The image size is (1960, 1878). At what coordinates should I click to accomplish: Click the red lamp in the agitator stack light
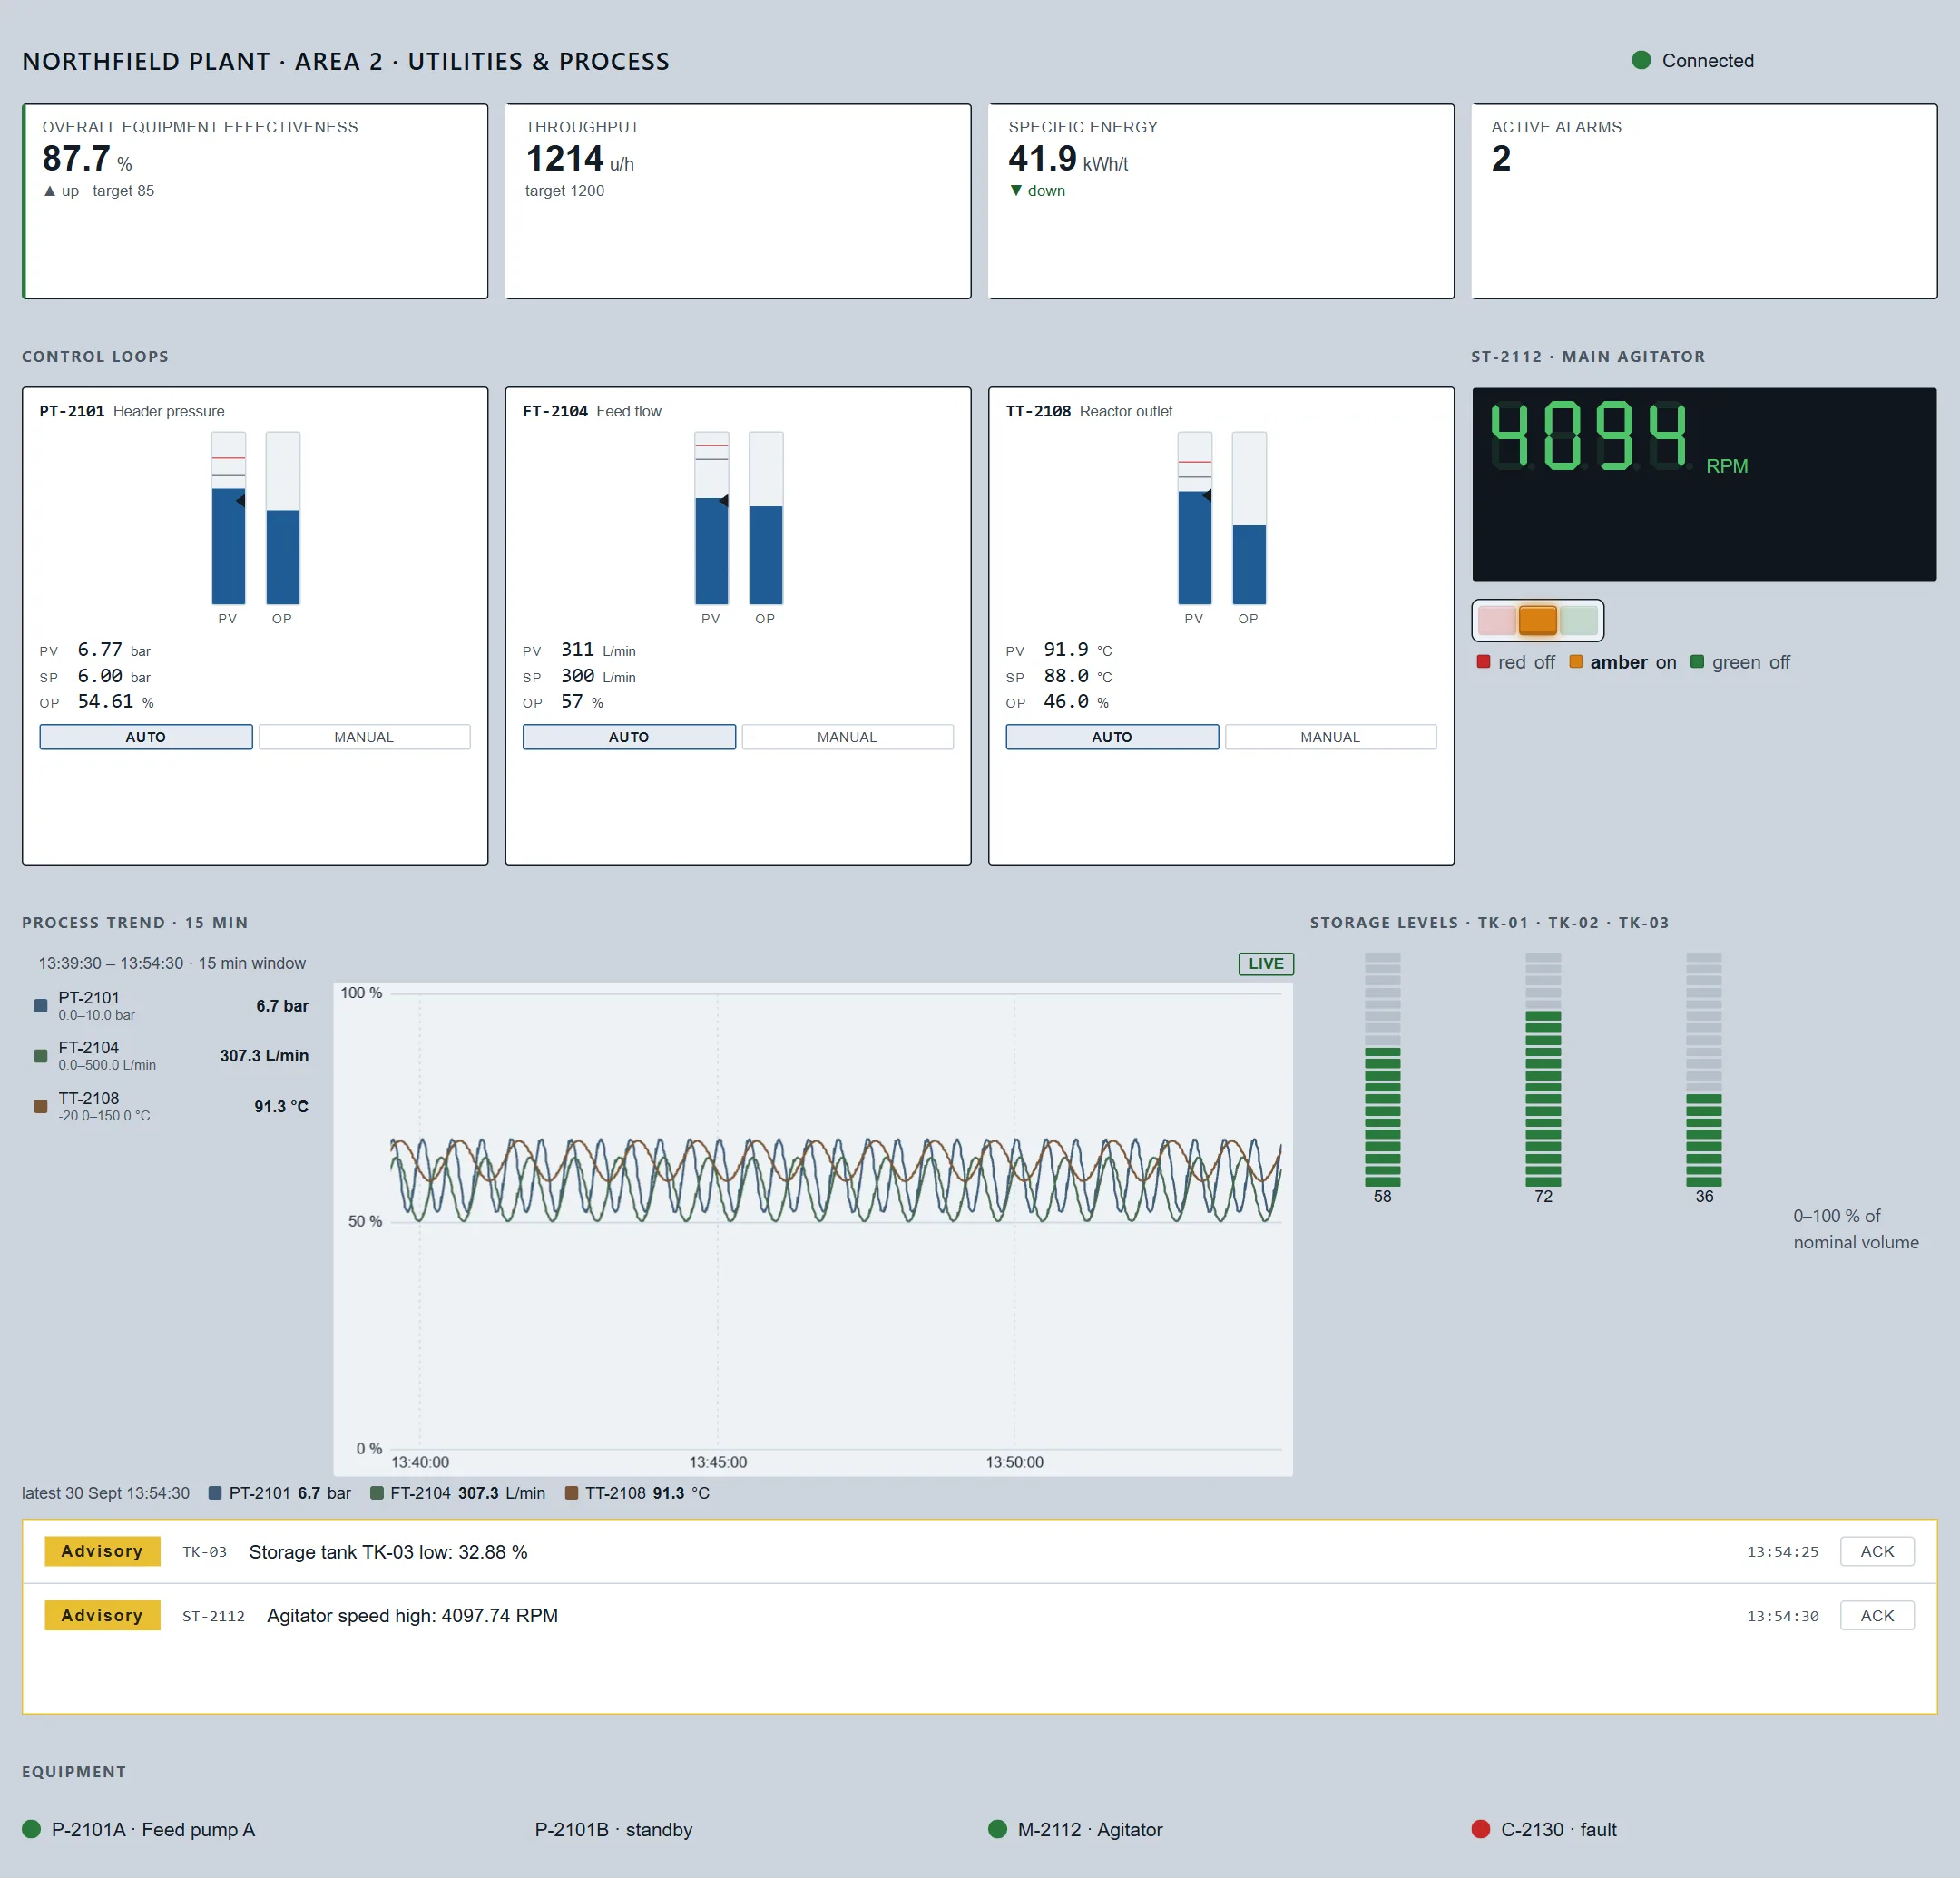(1497, 620)
